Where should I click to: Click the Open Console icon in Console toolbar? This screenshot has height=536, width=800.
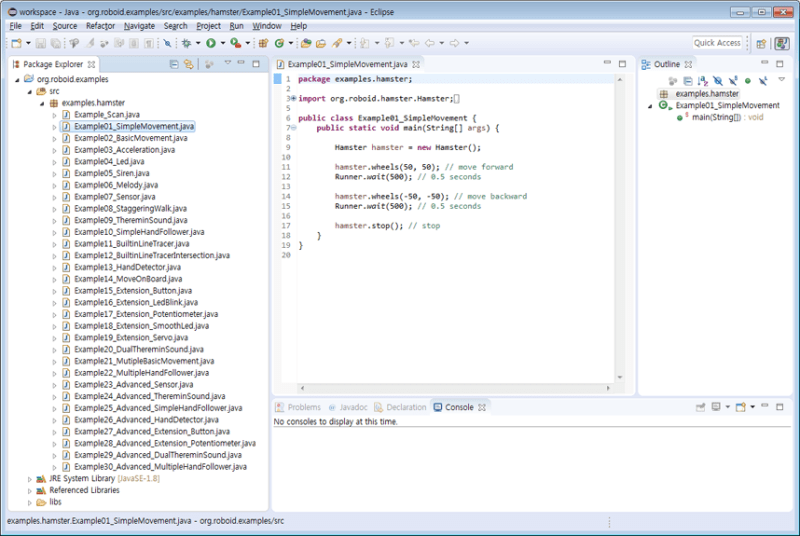tap(741, 407)
